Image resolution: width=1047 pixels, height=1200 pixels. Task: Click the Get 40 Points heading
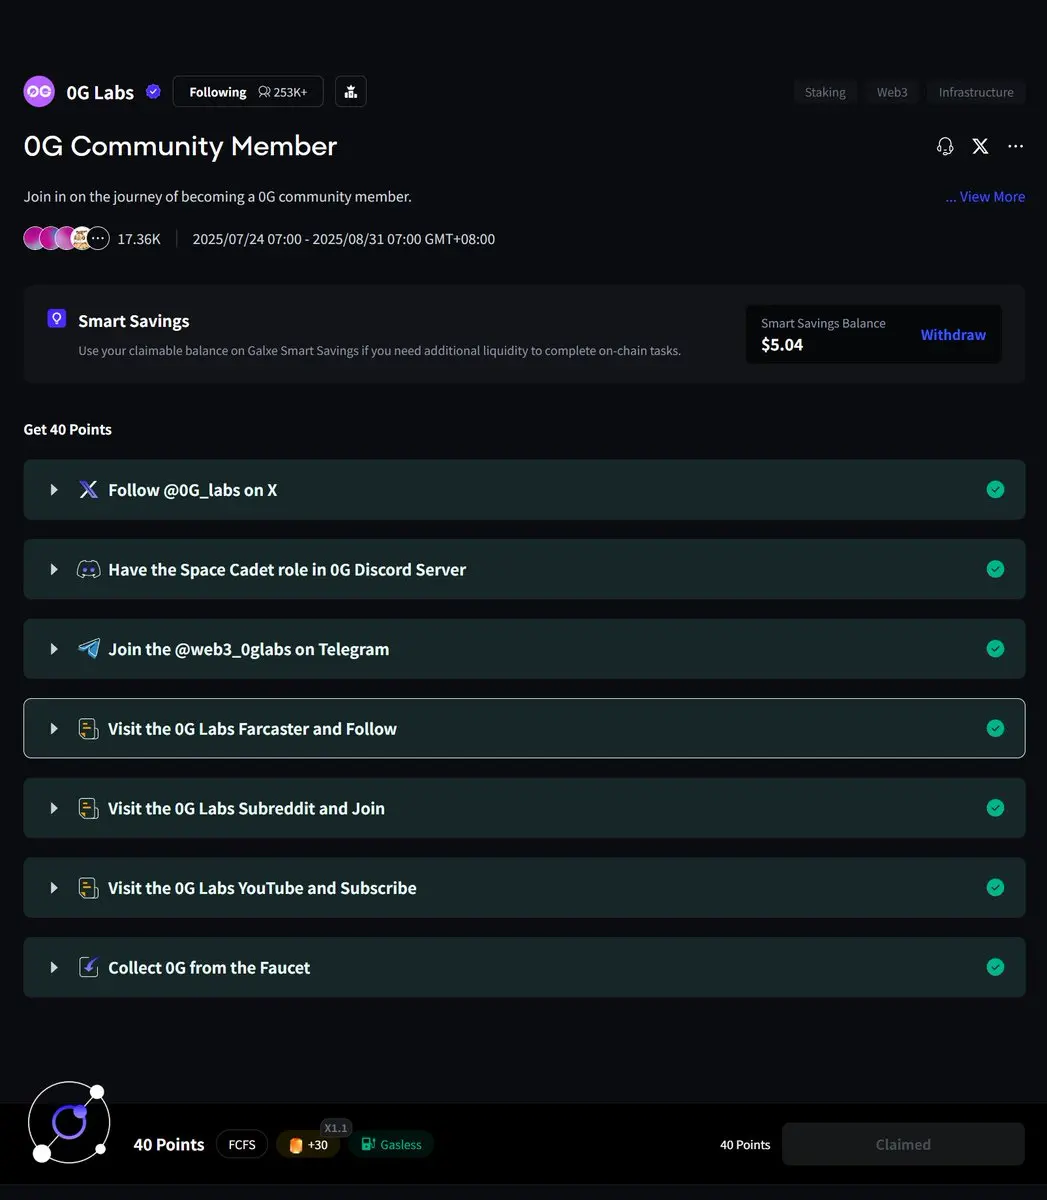[x=68, y=429]
